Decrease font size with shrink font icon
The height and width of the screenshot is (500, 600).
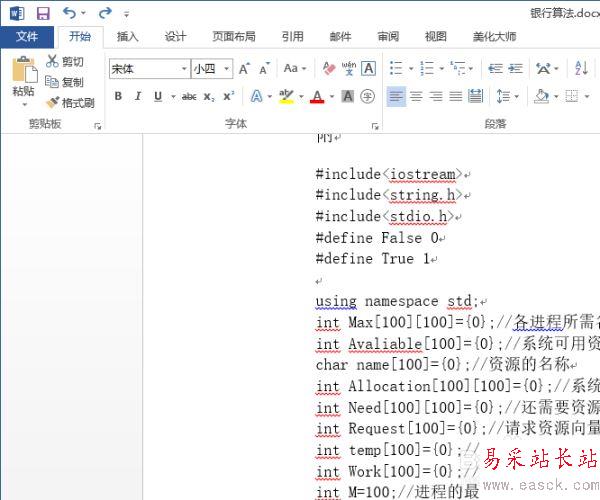[x=264, y=69]
